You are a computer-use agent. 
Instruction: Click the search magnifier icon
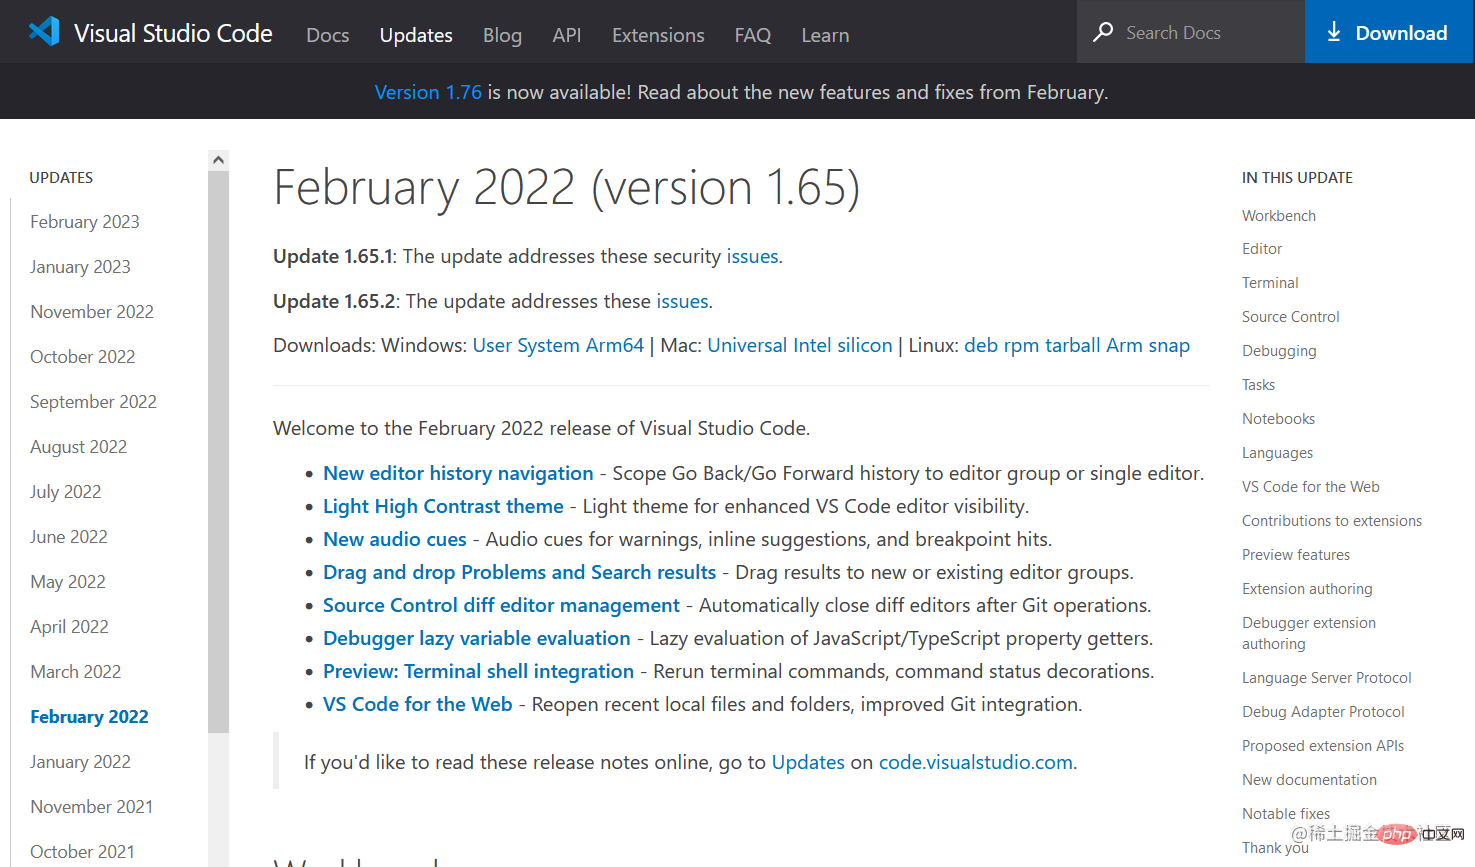(x=1103, y=32)
